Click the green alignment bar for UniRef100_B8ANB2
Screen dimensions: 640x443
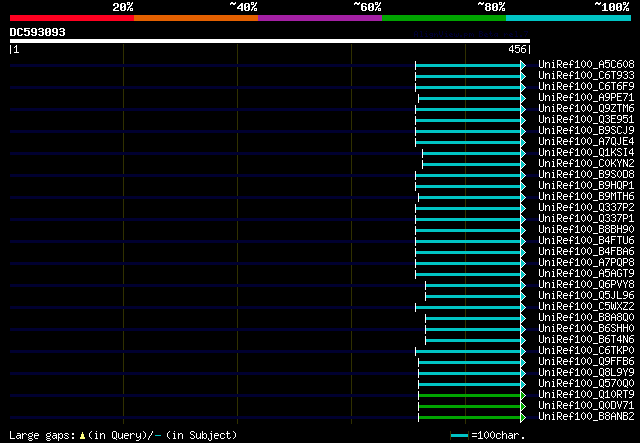(x=472, y=417)
